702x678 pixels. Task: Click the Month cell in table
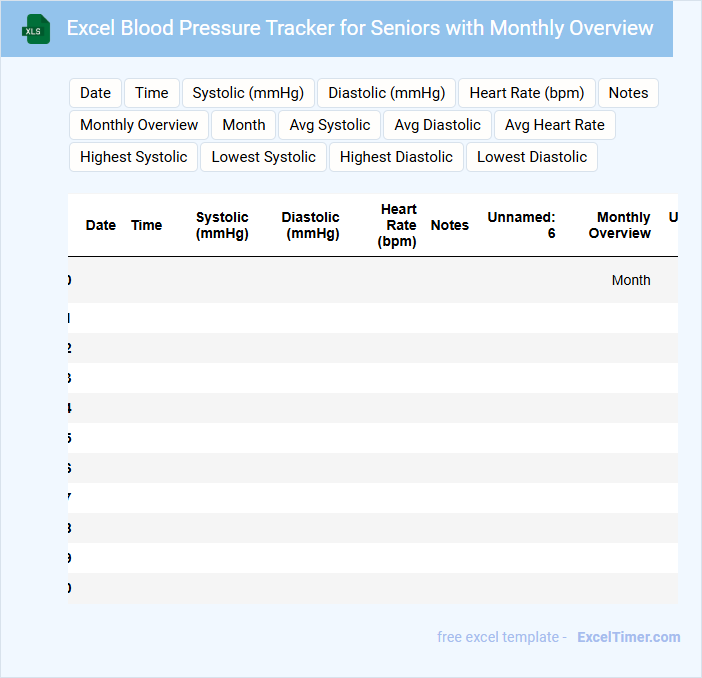(631, 281)
